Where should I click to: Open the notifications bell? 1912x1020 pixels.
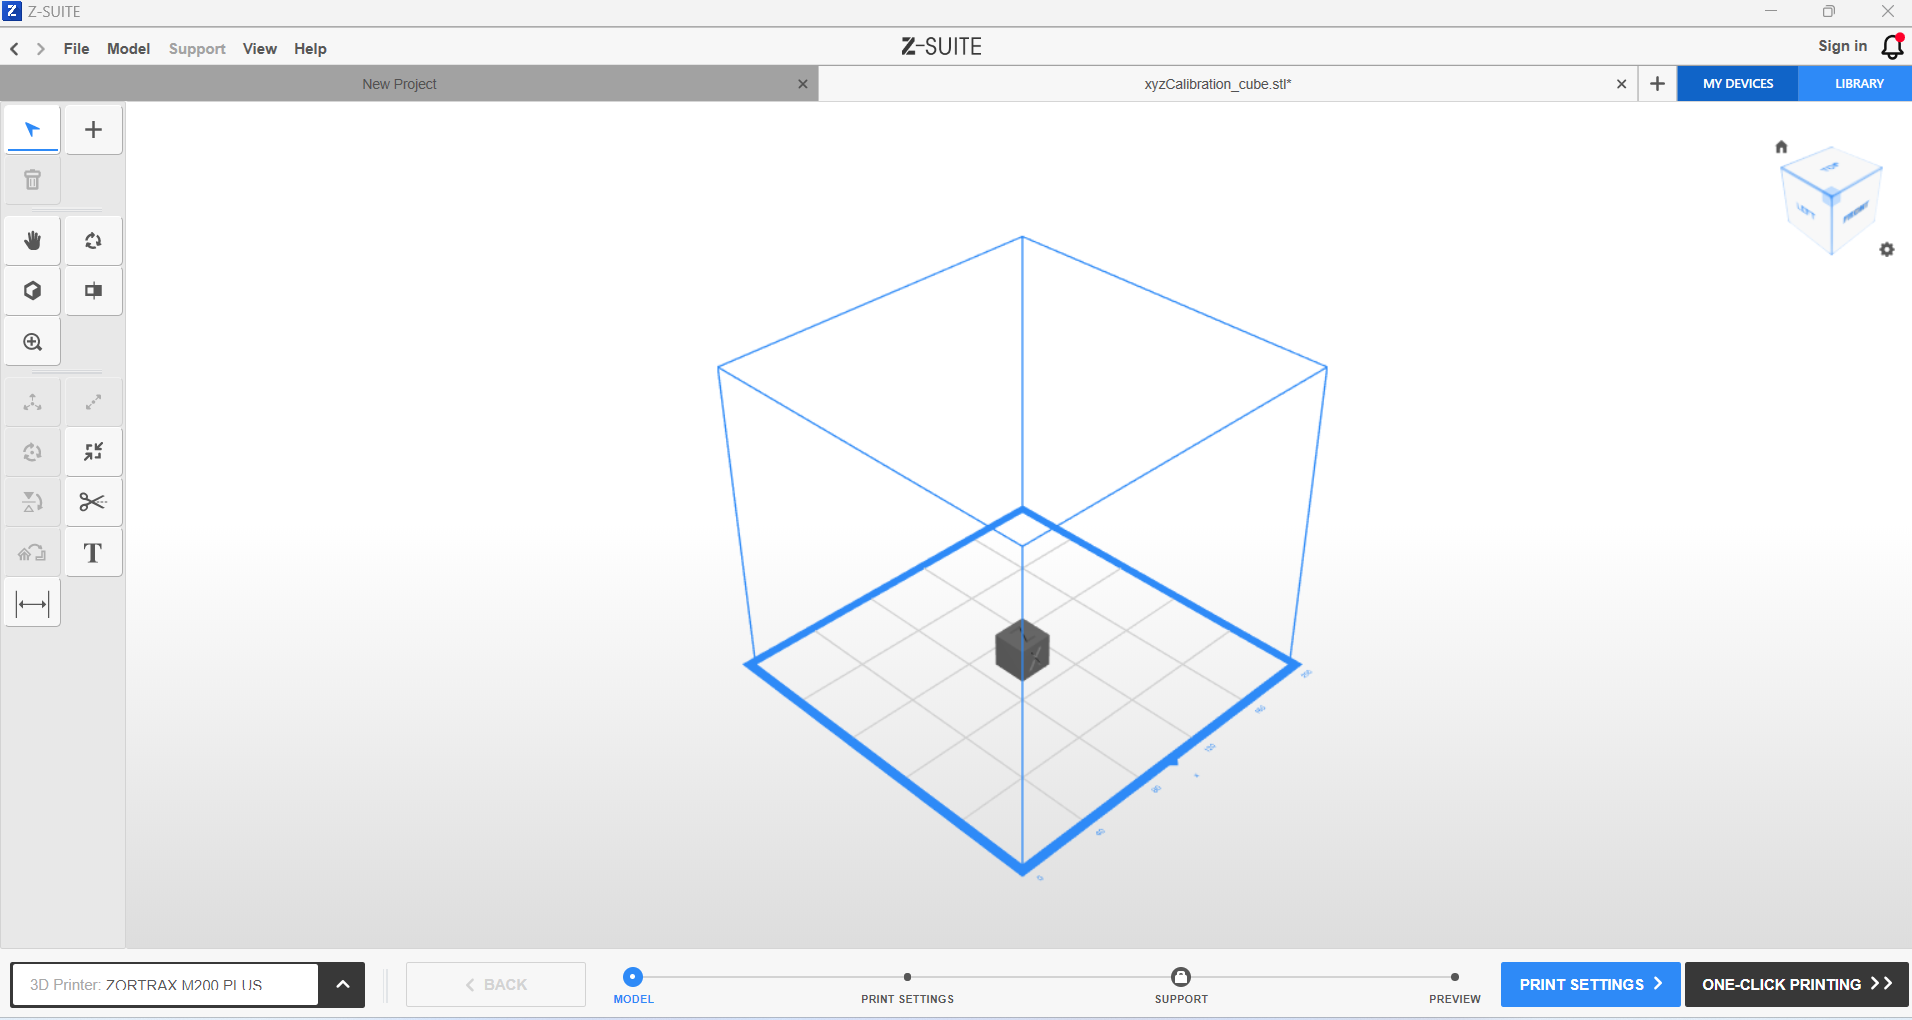(x=1893, y=47)
